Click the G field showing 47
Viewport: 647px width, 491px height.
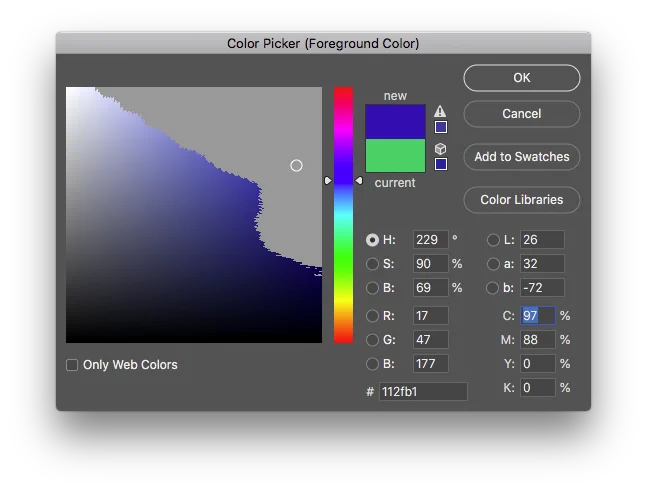[x=431, y=340]
